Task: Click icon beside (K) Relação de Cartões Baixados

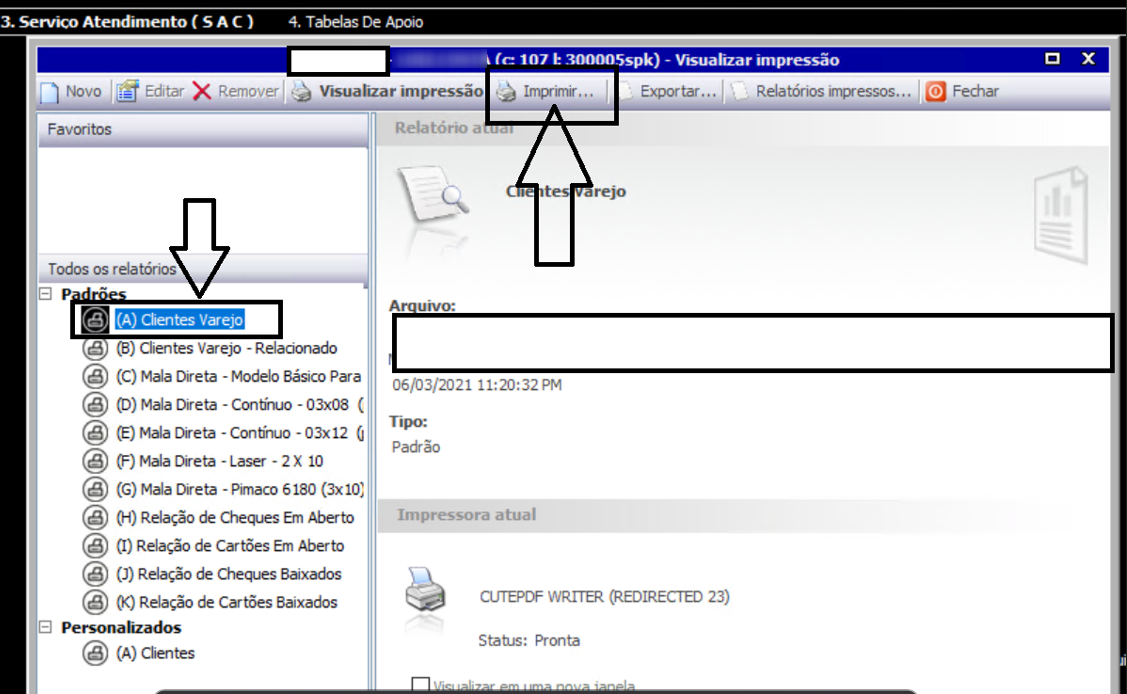Action: tap(95, 602)
